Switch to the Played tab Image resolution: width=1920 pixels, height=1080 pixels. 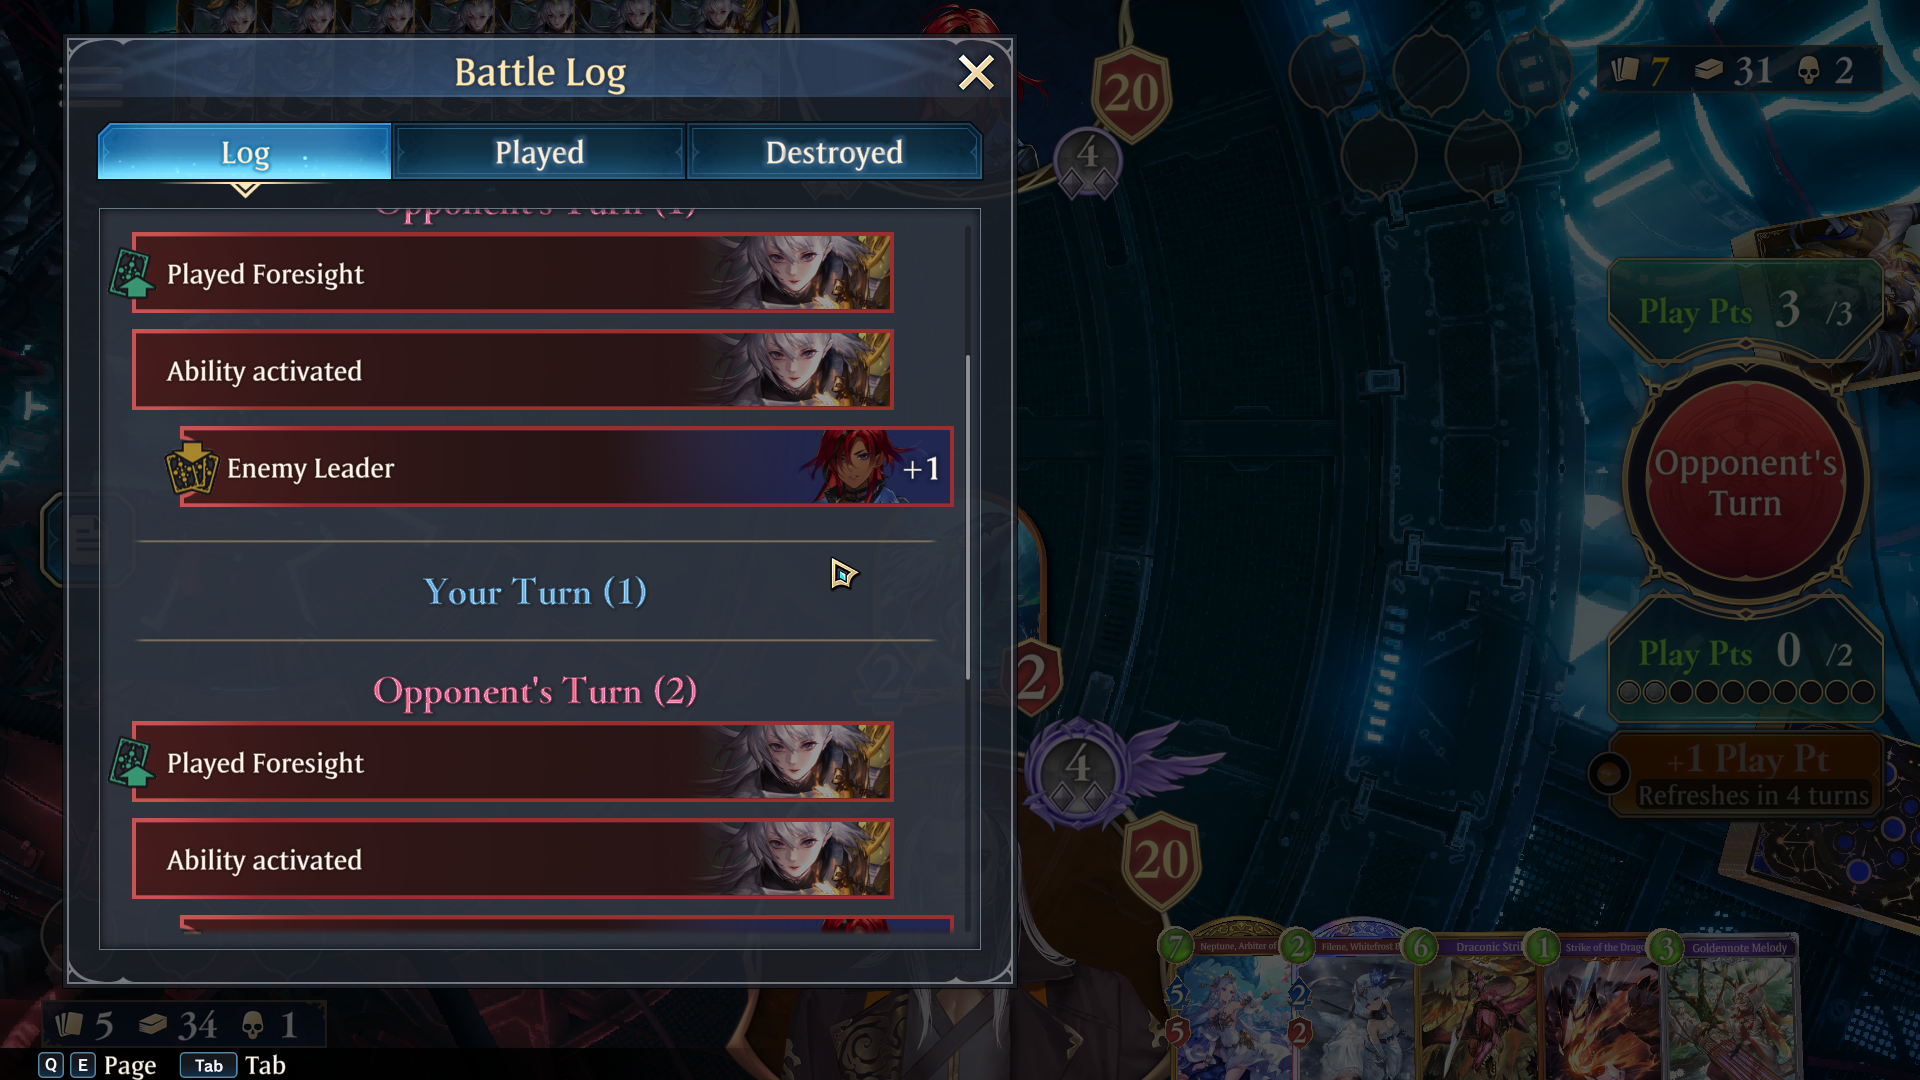click(539, 152)
